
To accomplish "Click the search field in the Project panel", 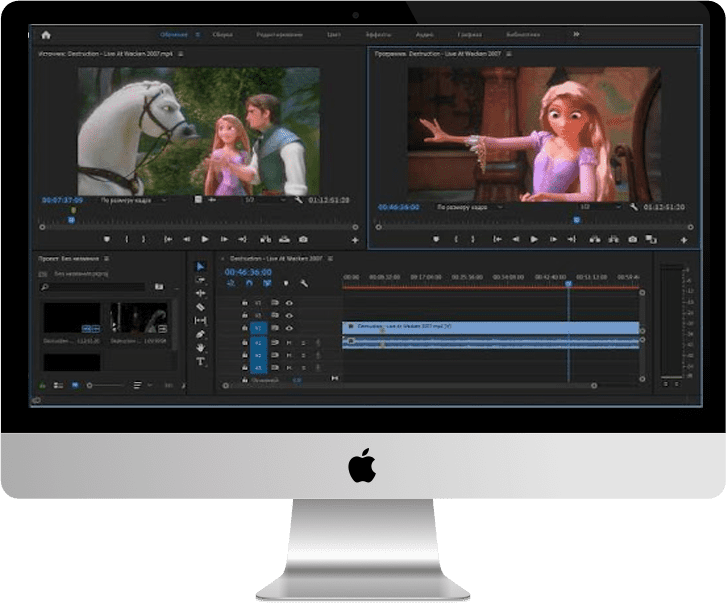I will [x=96, y=287].
